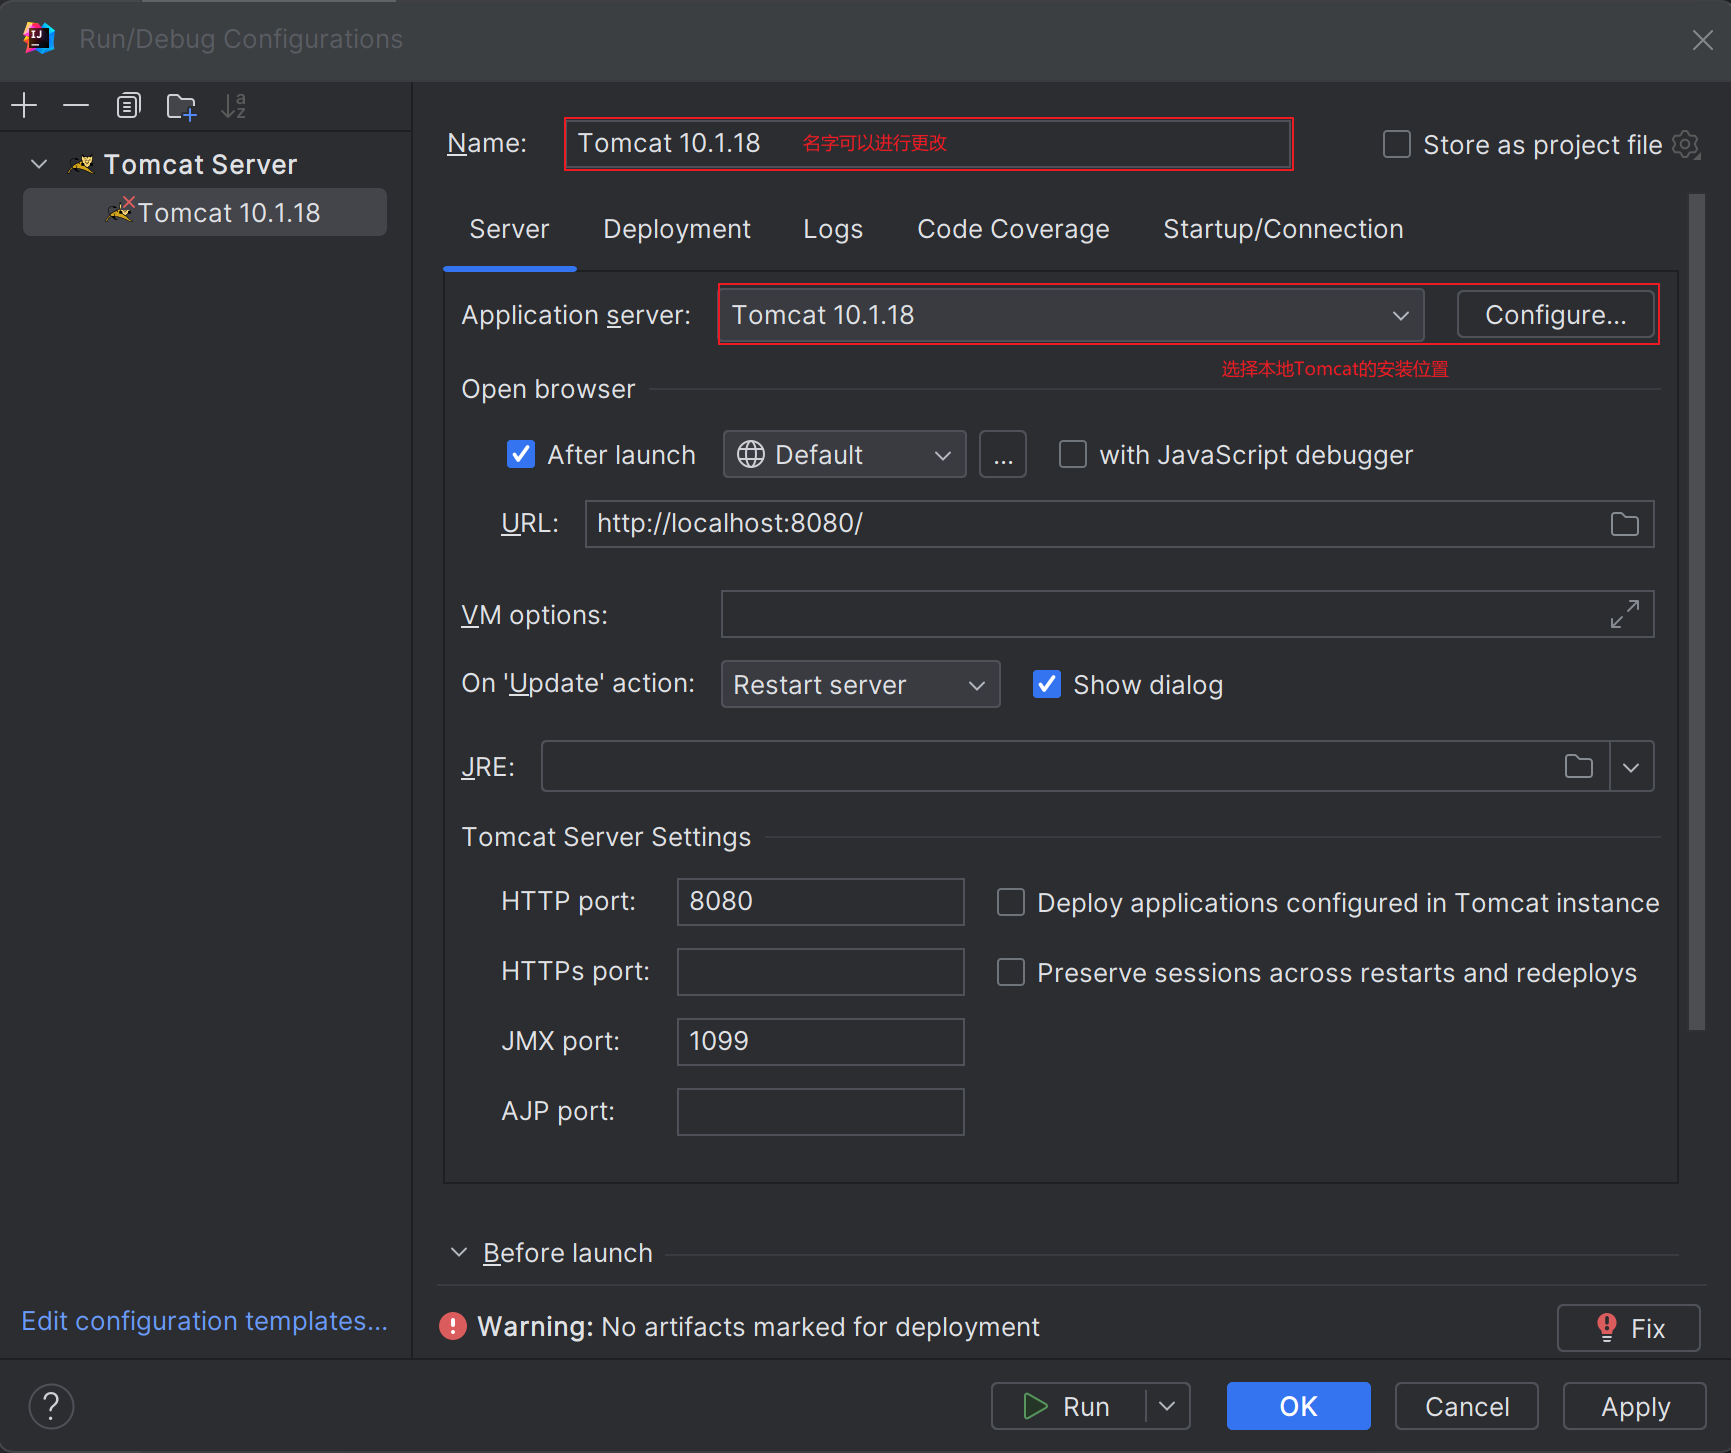Enable Preserve sessions across restarts and redeploys
This screenshot has height=1453, width=1731.
point(1010,971)
